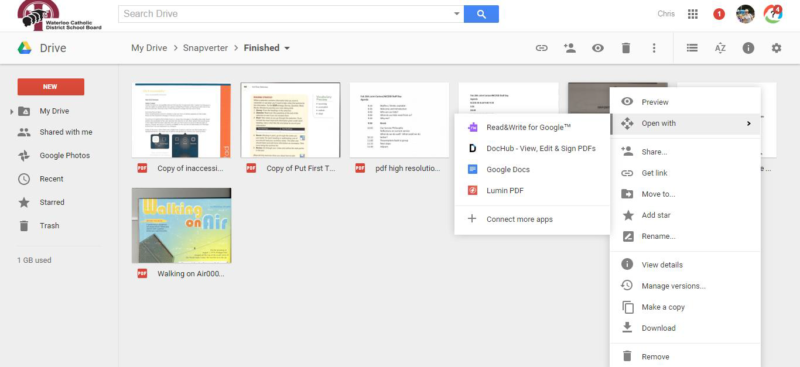Choose Share... from the context menu
Image resolution: width=800 pixels, height=367 pixels.
[685, 152]
